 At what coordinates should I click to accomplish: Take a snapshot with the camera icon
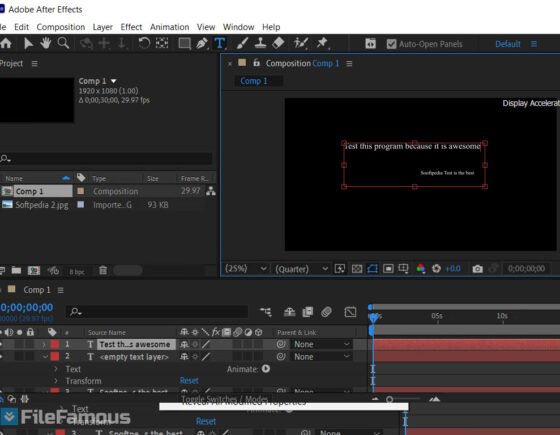coord(478,269)
